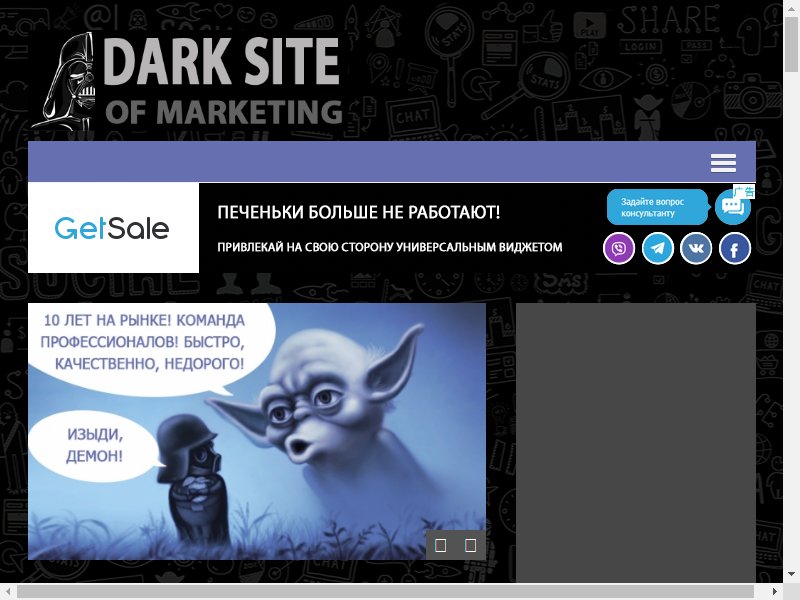Click the VK social icon
The width and height of the screenshot is (800, 600).
[x=696, y=248]
